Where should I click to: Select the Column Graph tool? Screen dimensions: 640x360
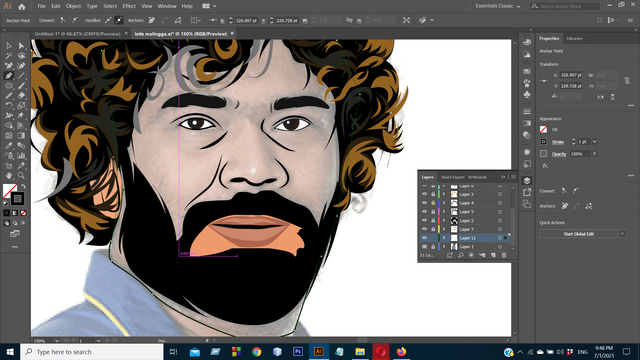(21, 156)
